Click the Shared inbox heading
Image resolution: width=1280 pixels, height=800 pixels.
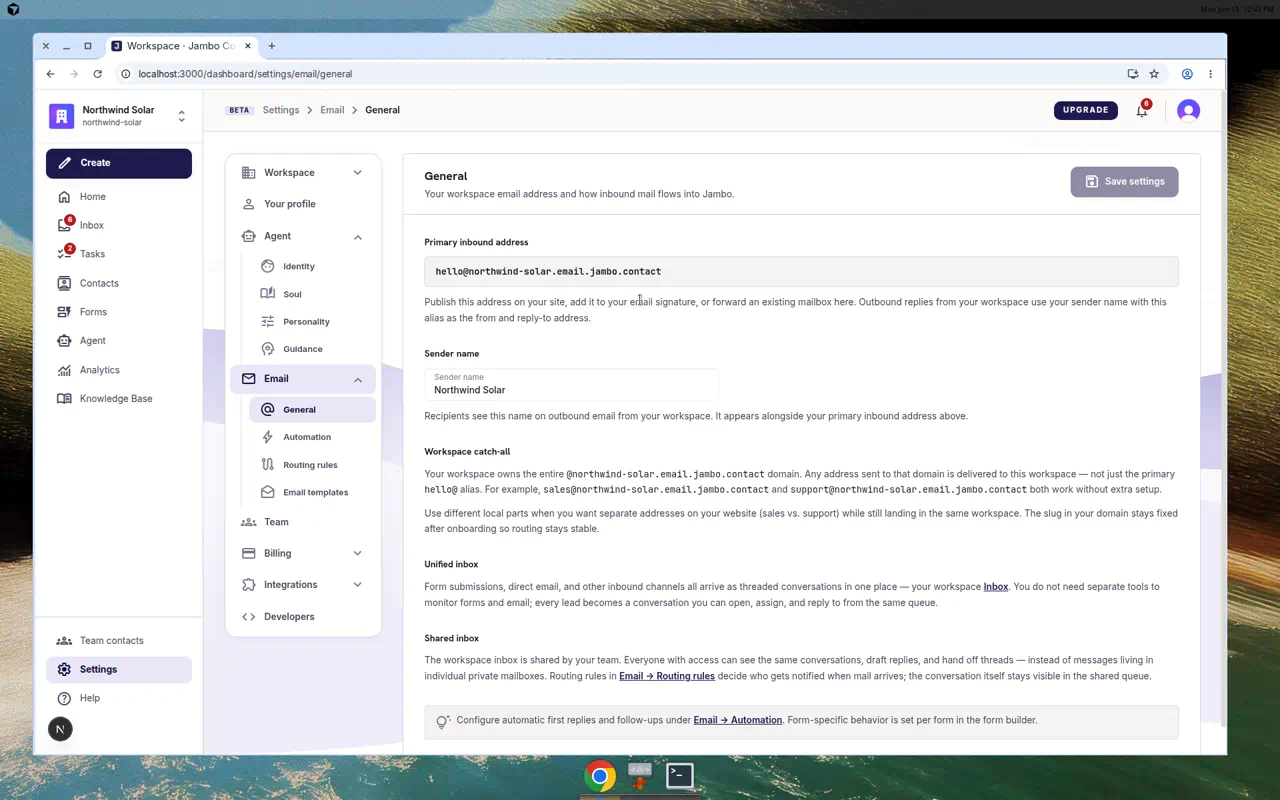(452, 638)
